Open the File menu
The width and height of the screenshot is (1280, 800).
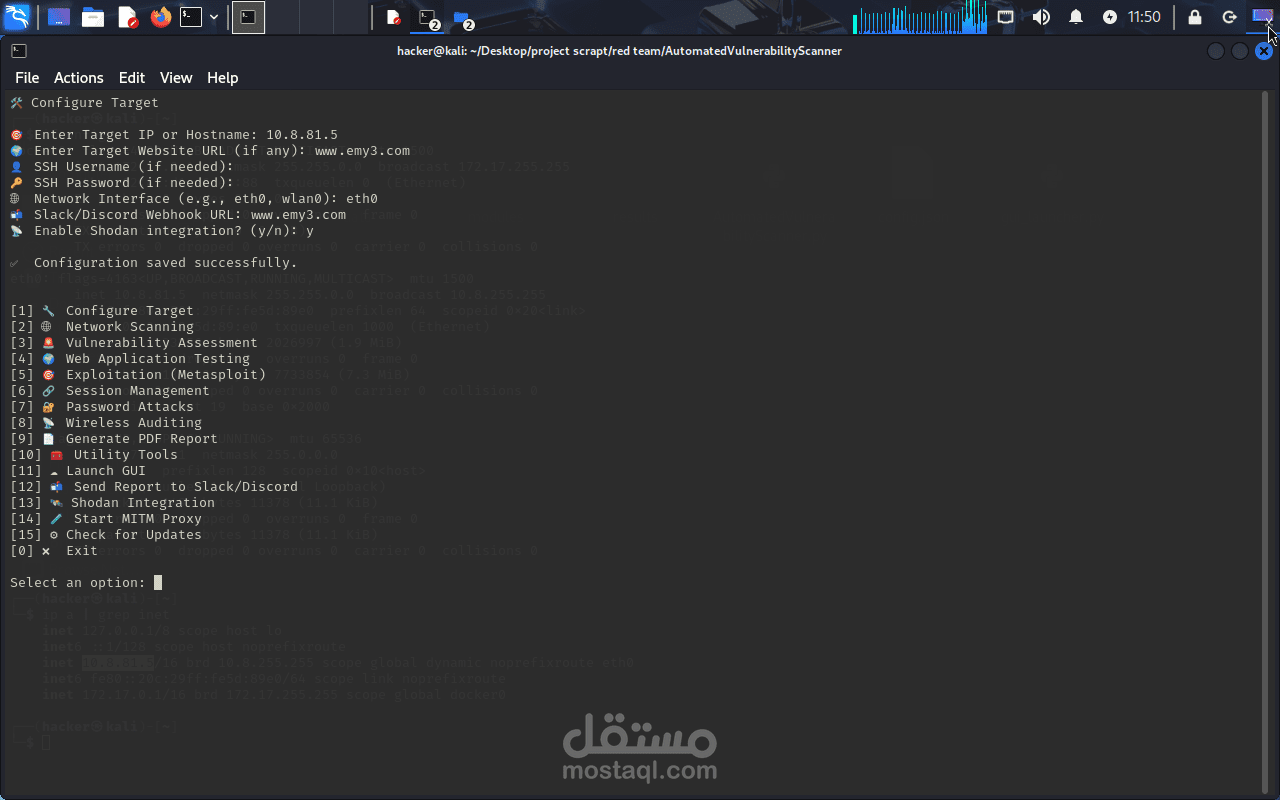[x=27, y=78]
